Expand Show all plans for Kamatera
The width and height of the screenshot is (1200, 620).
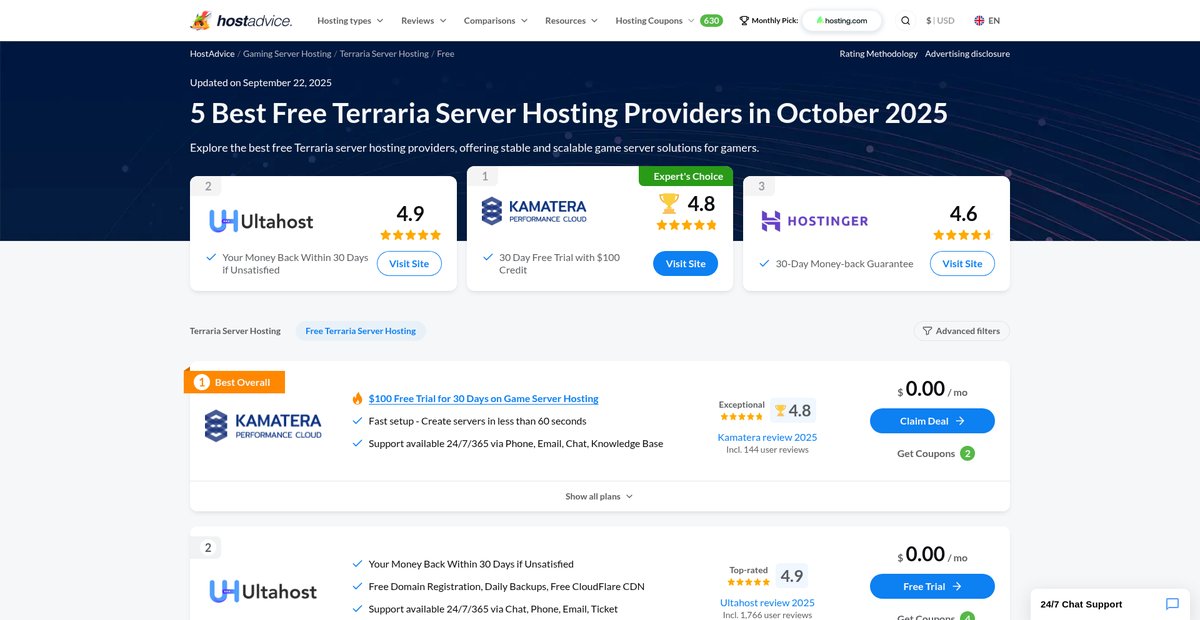599,496
